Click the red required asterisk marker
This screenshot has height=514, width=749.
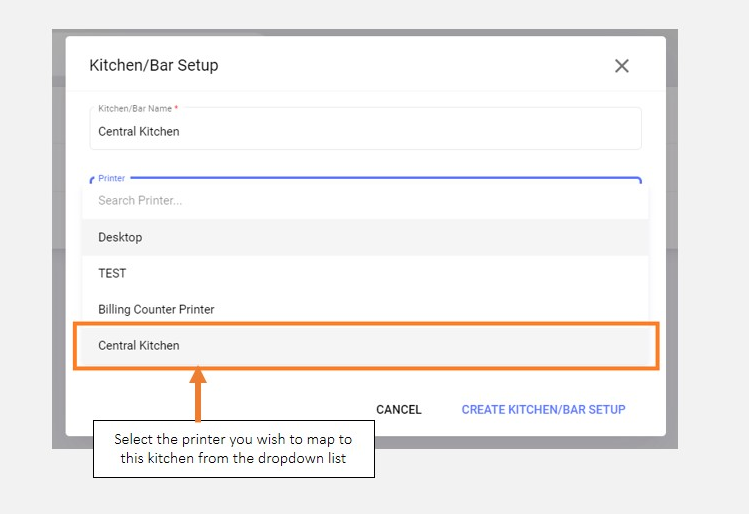point(176,108)
